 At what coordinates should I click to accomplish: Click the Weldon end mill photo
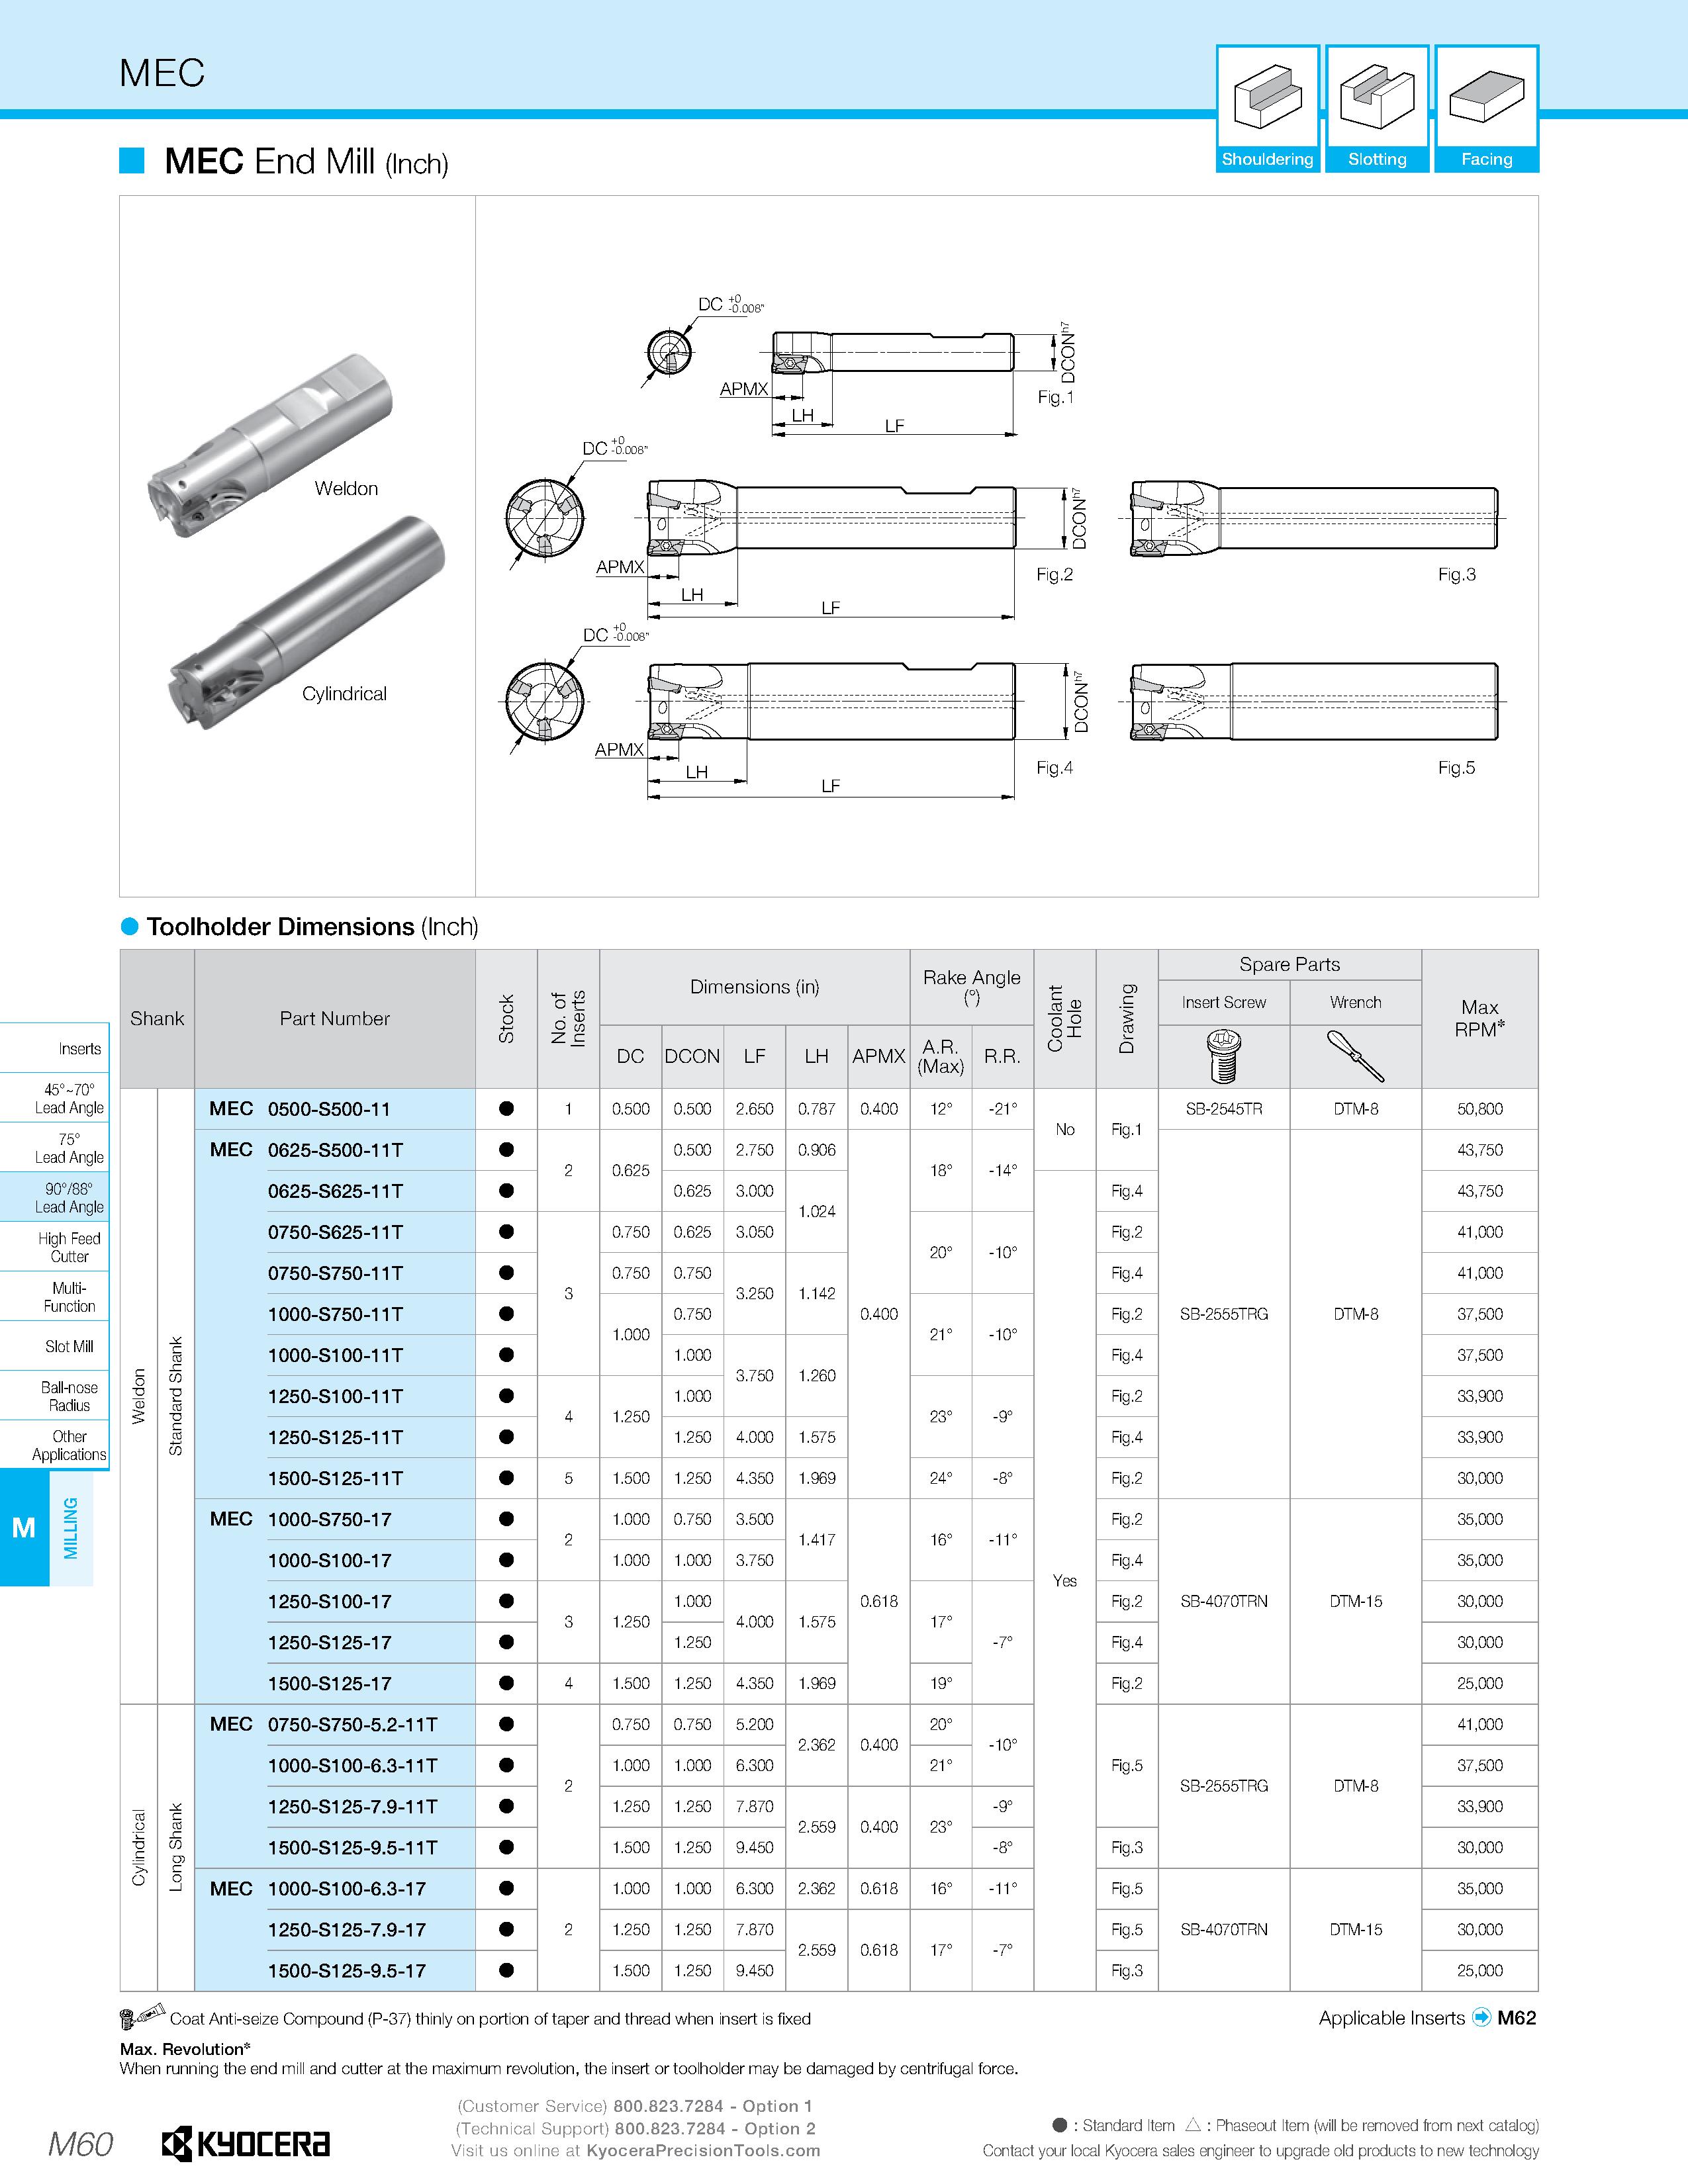[x=270, y=445]
